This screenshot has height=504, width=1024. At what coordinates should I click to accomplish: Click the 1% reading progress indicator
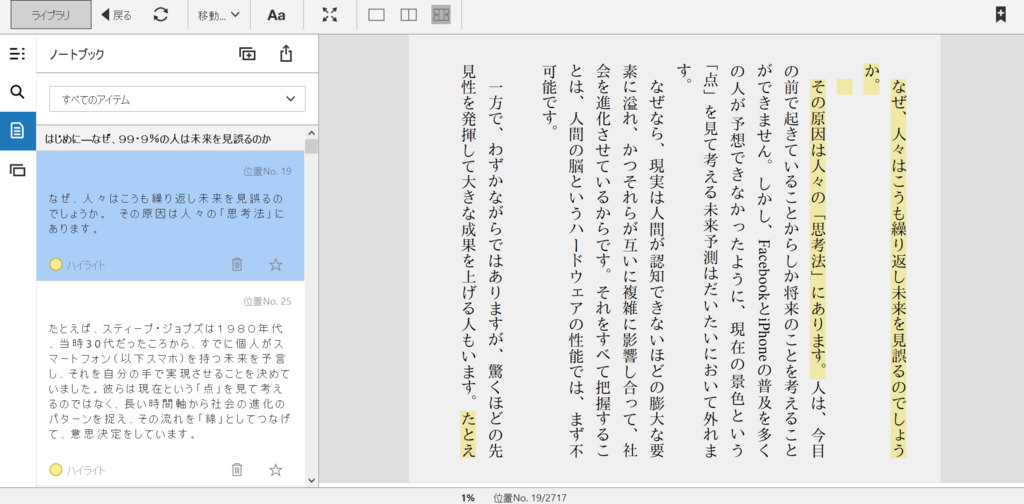click(x=468, y=498)
